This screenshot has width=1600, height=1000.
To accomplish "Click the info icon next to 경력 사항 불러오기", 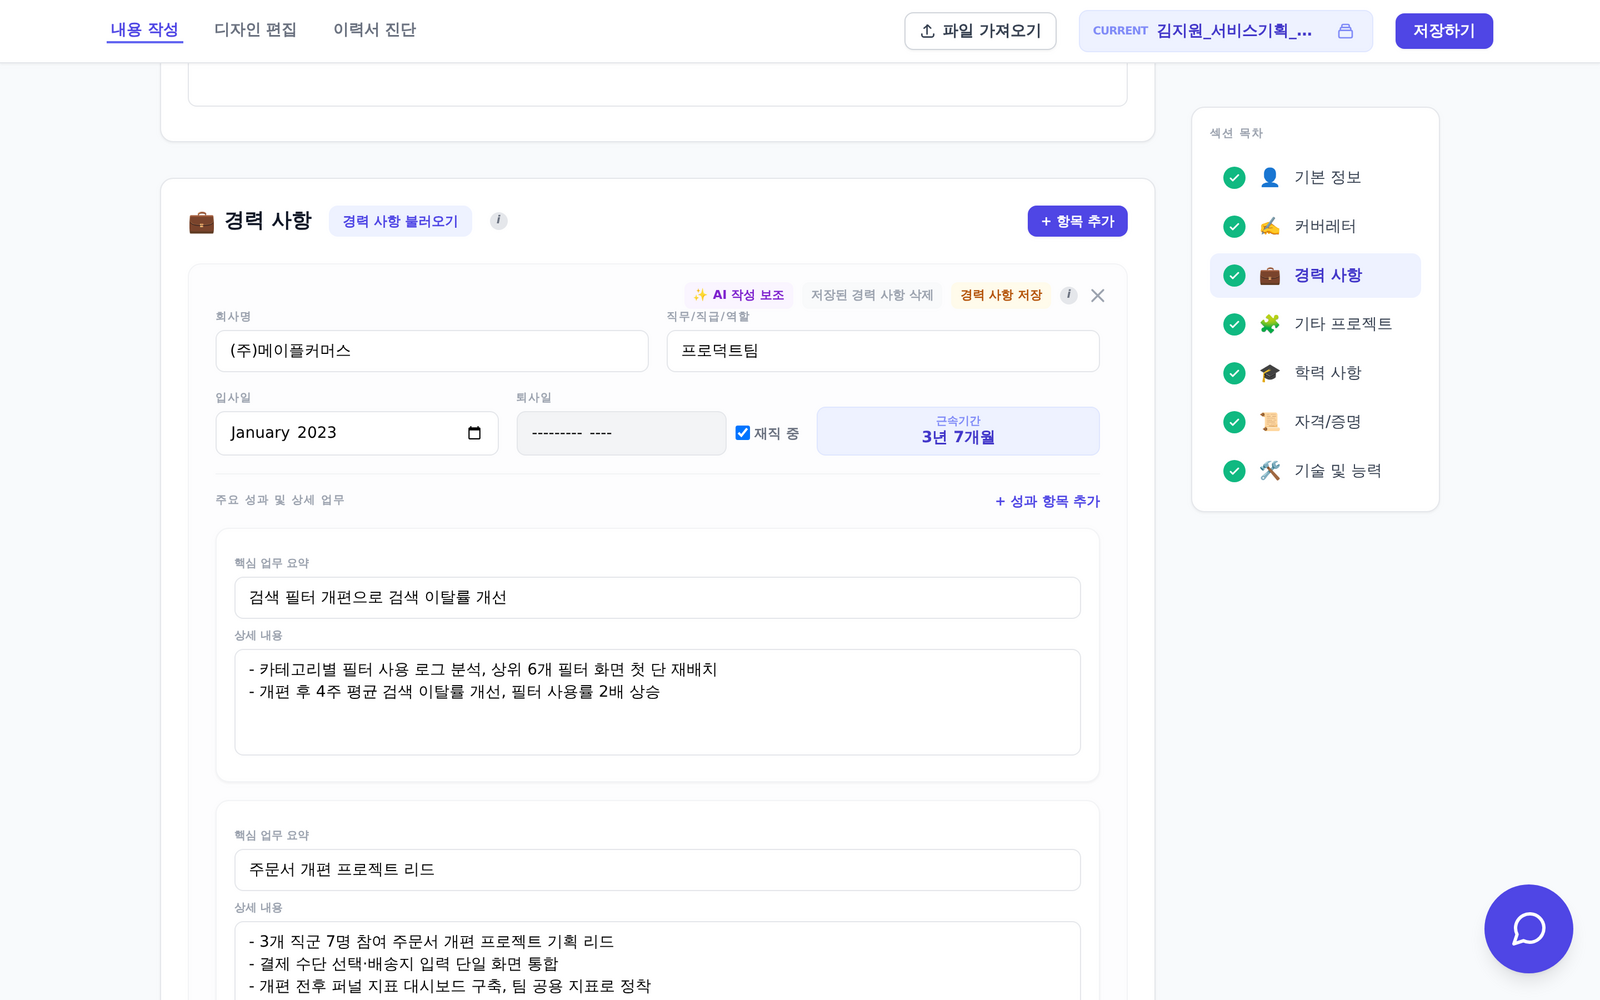I will [499, 221].
